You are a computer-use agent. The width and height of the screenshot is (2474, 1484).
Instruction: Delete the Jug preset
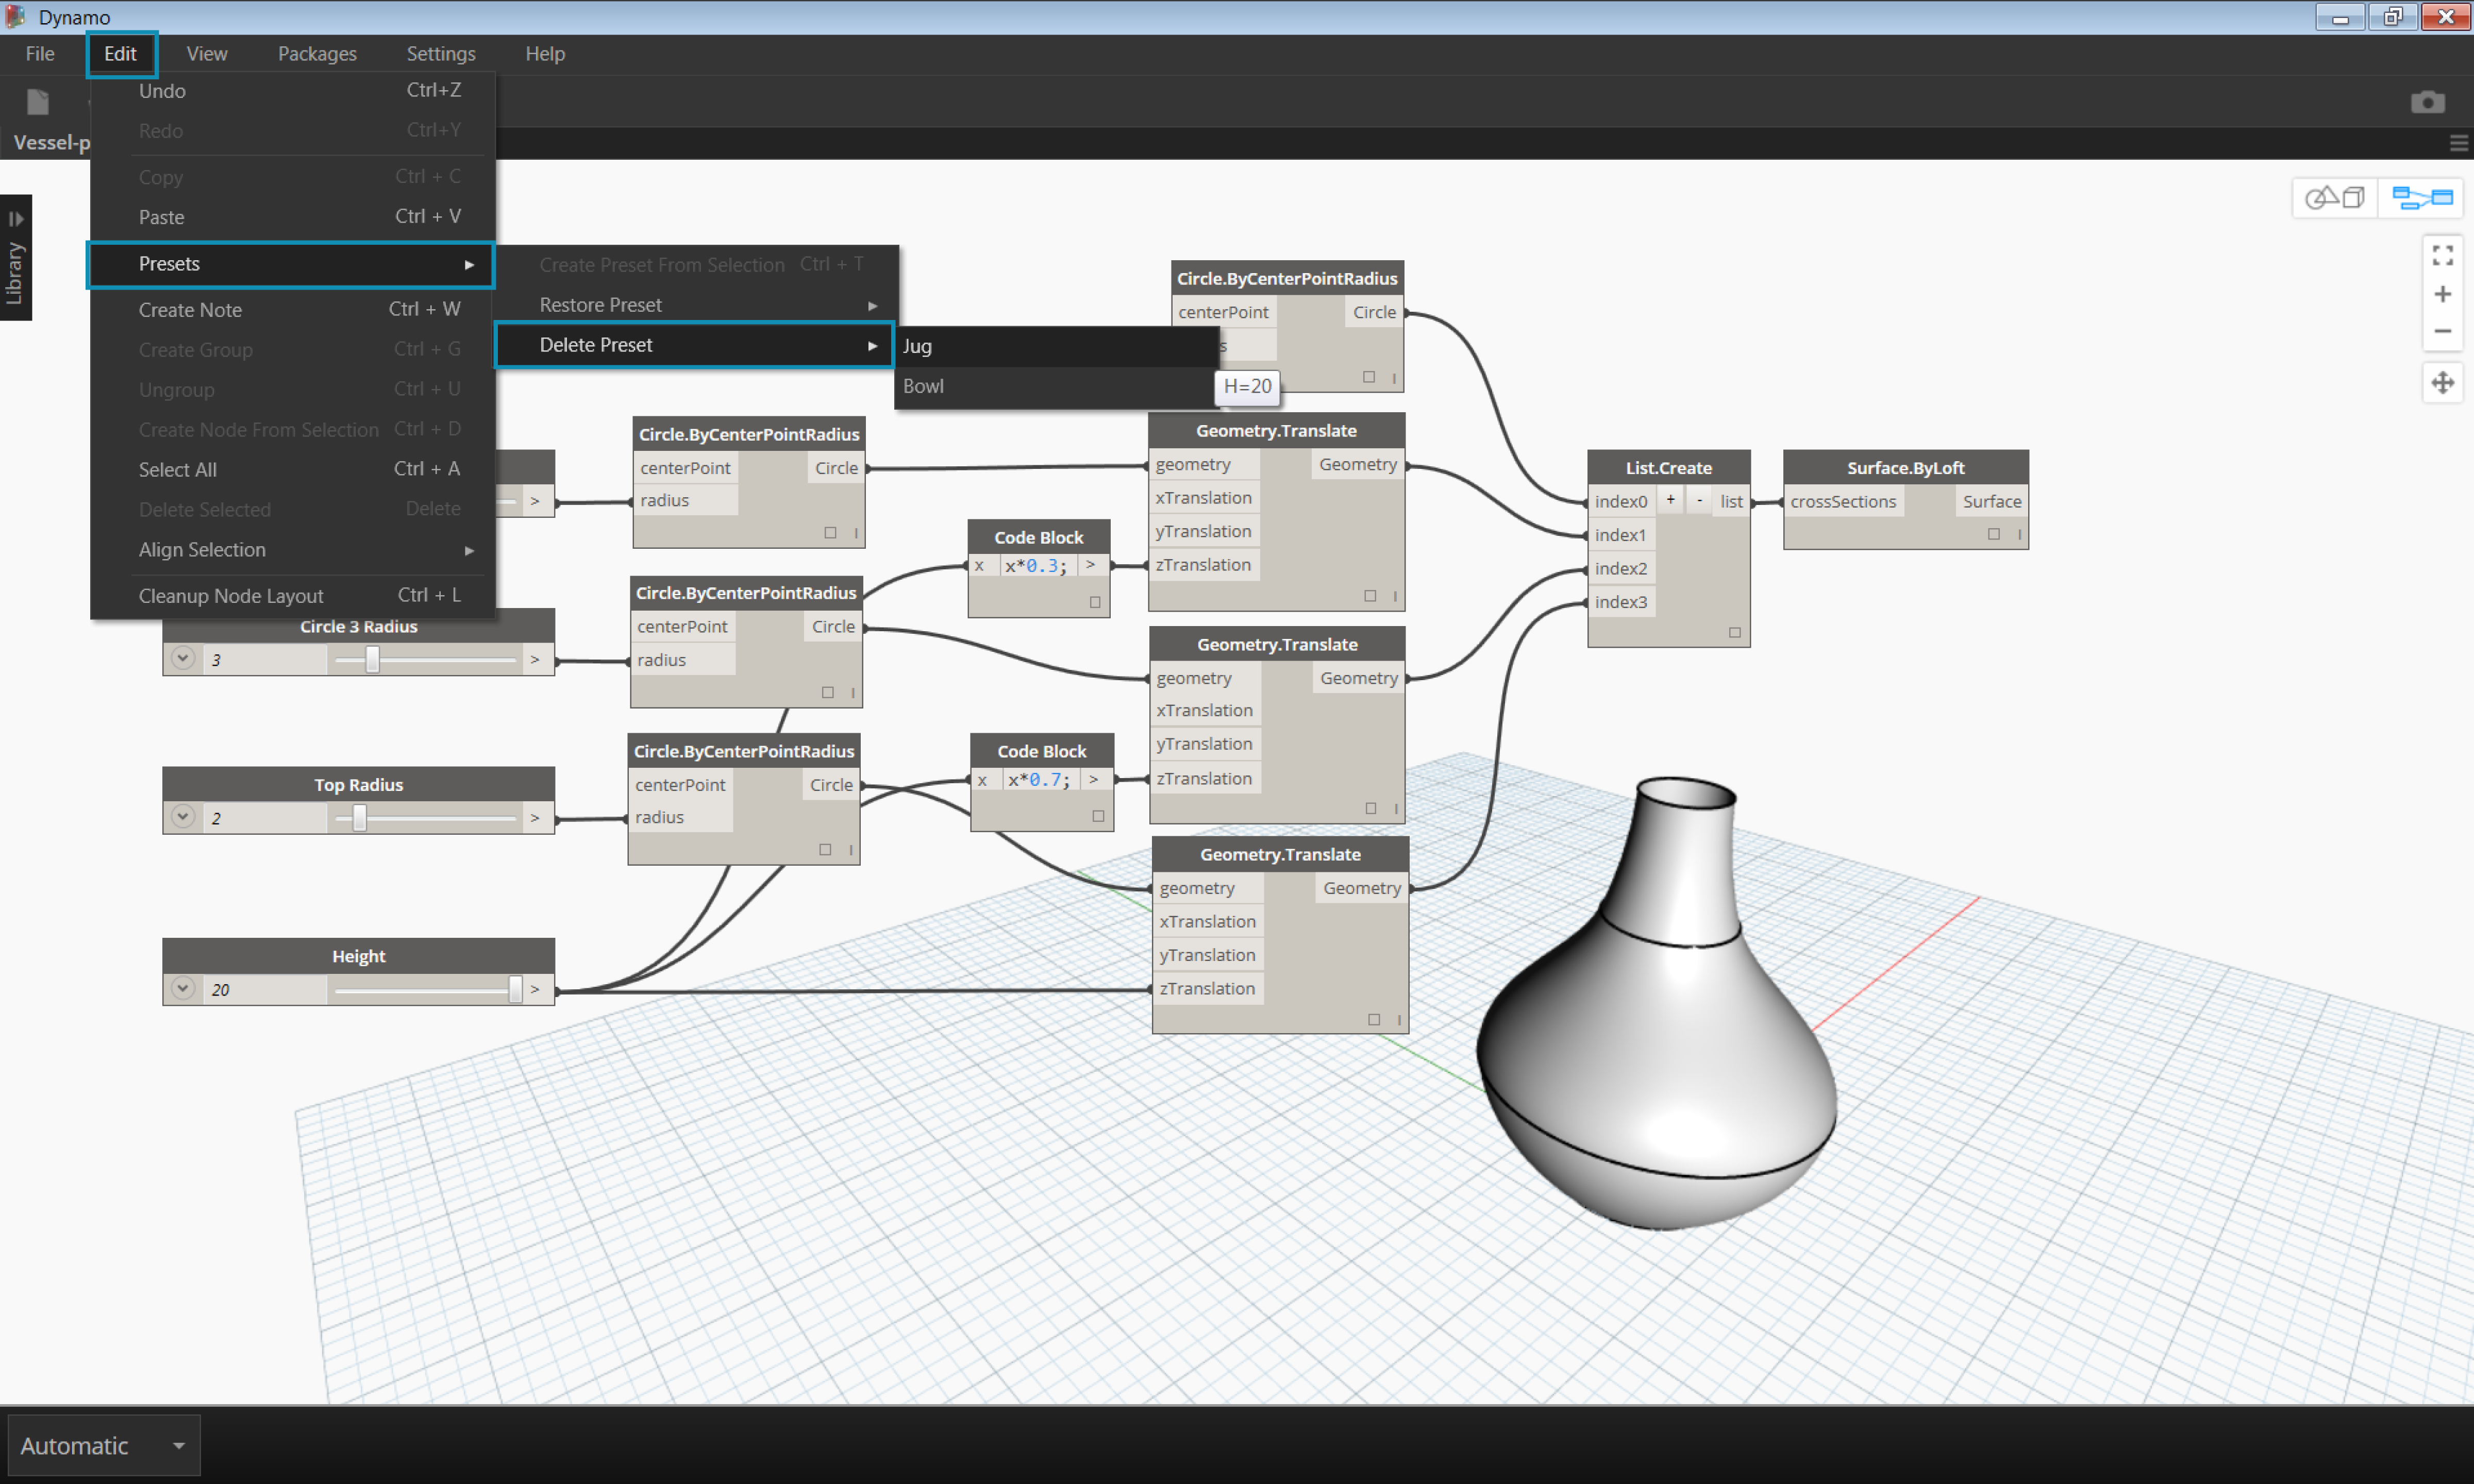1057,346
